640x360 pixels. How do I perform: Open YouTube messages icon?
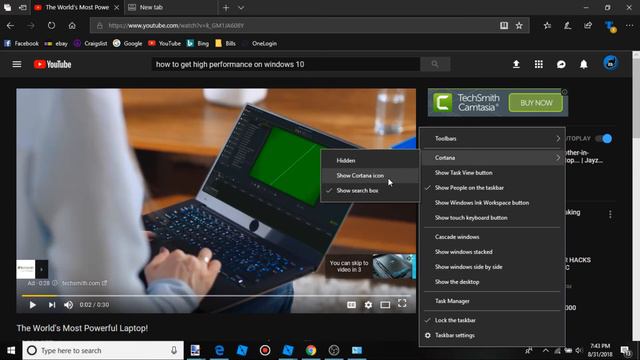tap(561, 64)
